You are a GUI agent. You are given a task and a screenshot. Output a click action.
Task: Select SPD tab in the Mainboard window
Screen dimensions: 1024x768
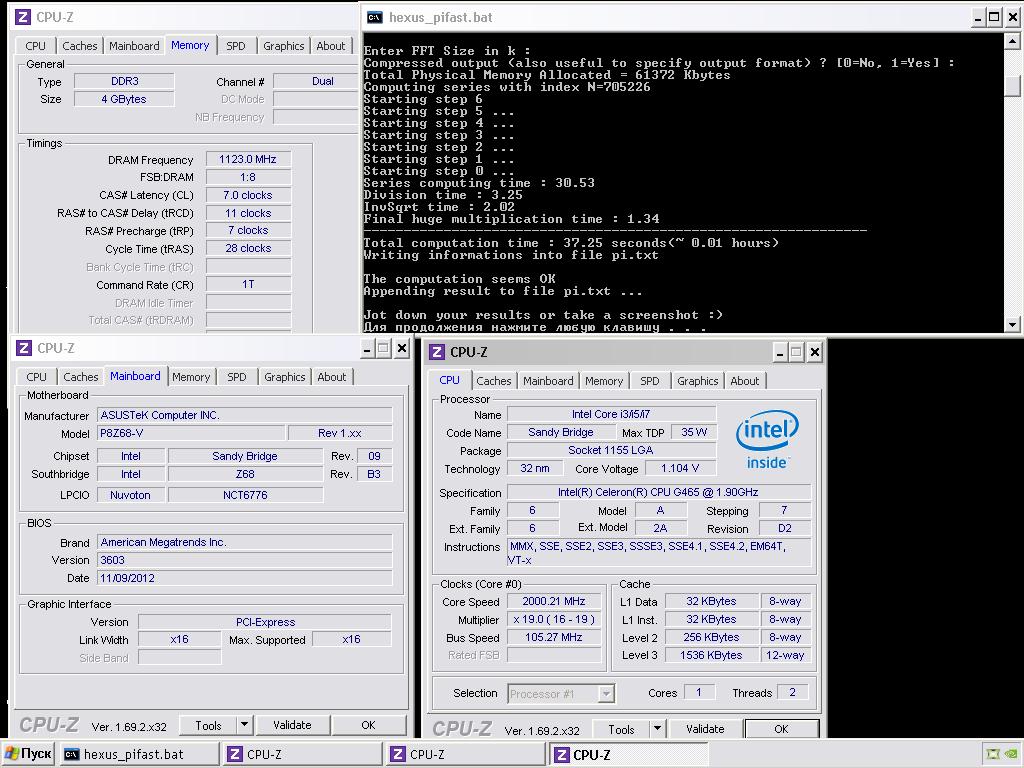pos(236,377)
